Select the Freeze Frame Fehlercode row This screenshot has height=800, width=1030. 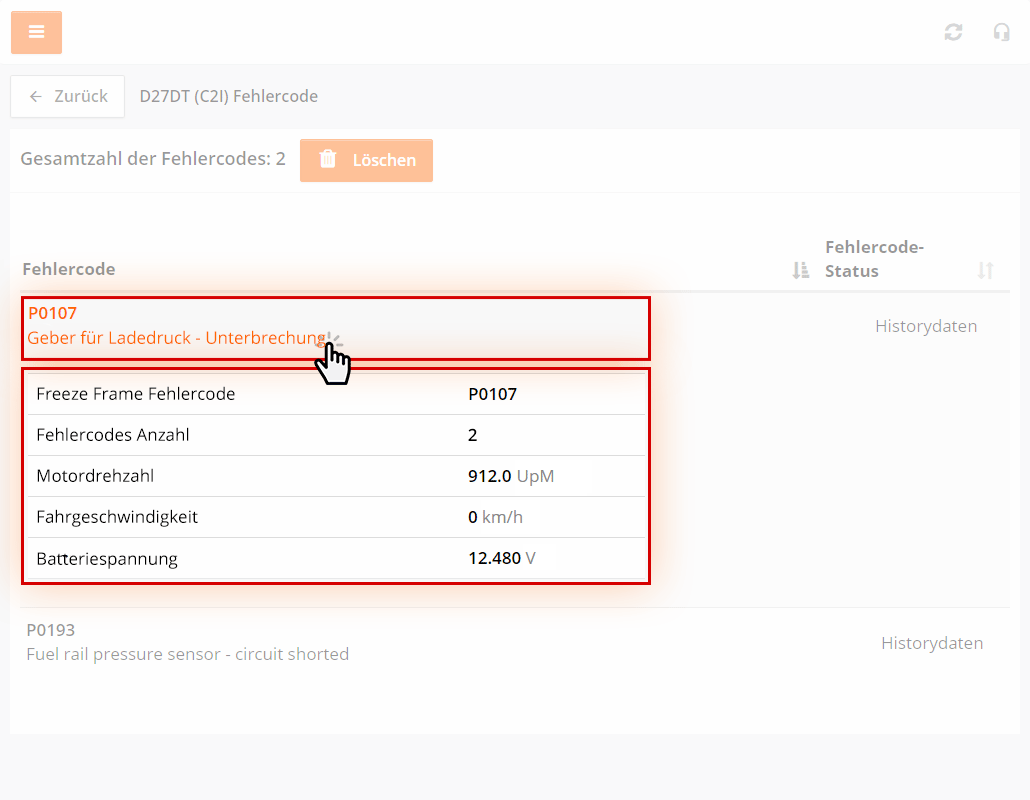(x=336, y=394)
